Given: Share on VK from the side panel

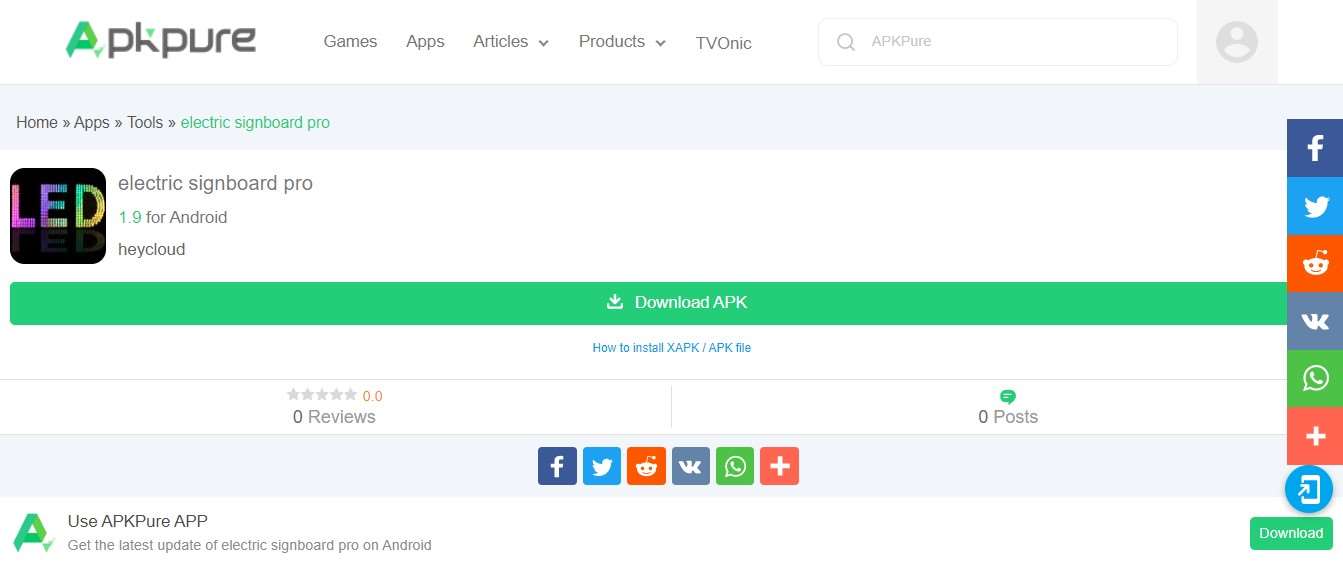Looking at the screenshot, I should click(1315, 321).
